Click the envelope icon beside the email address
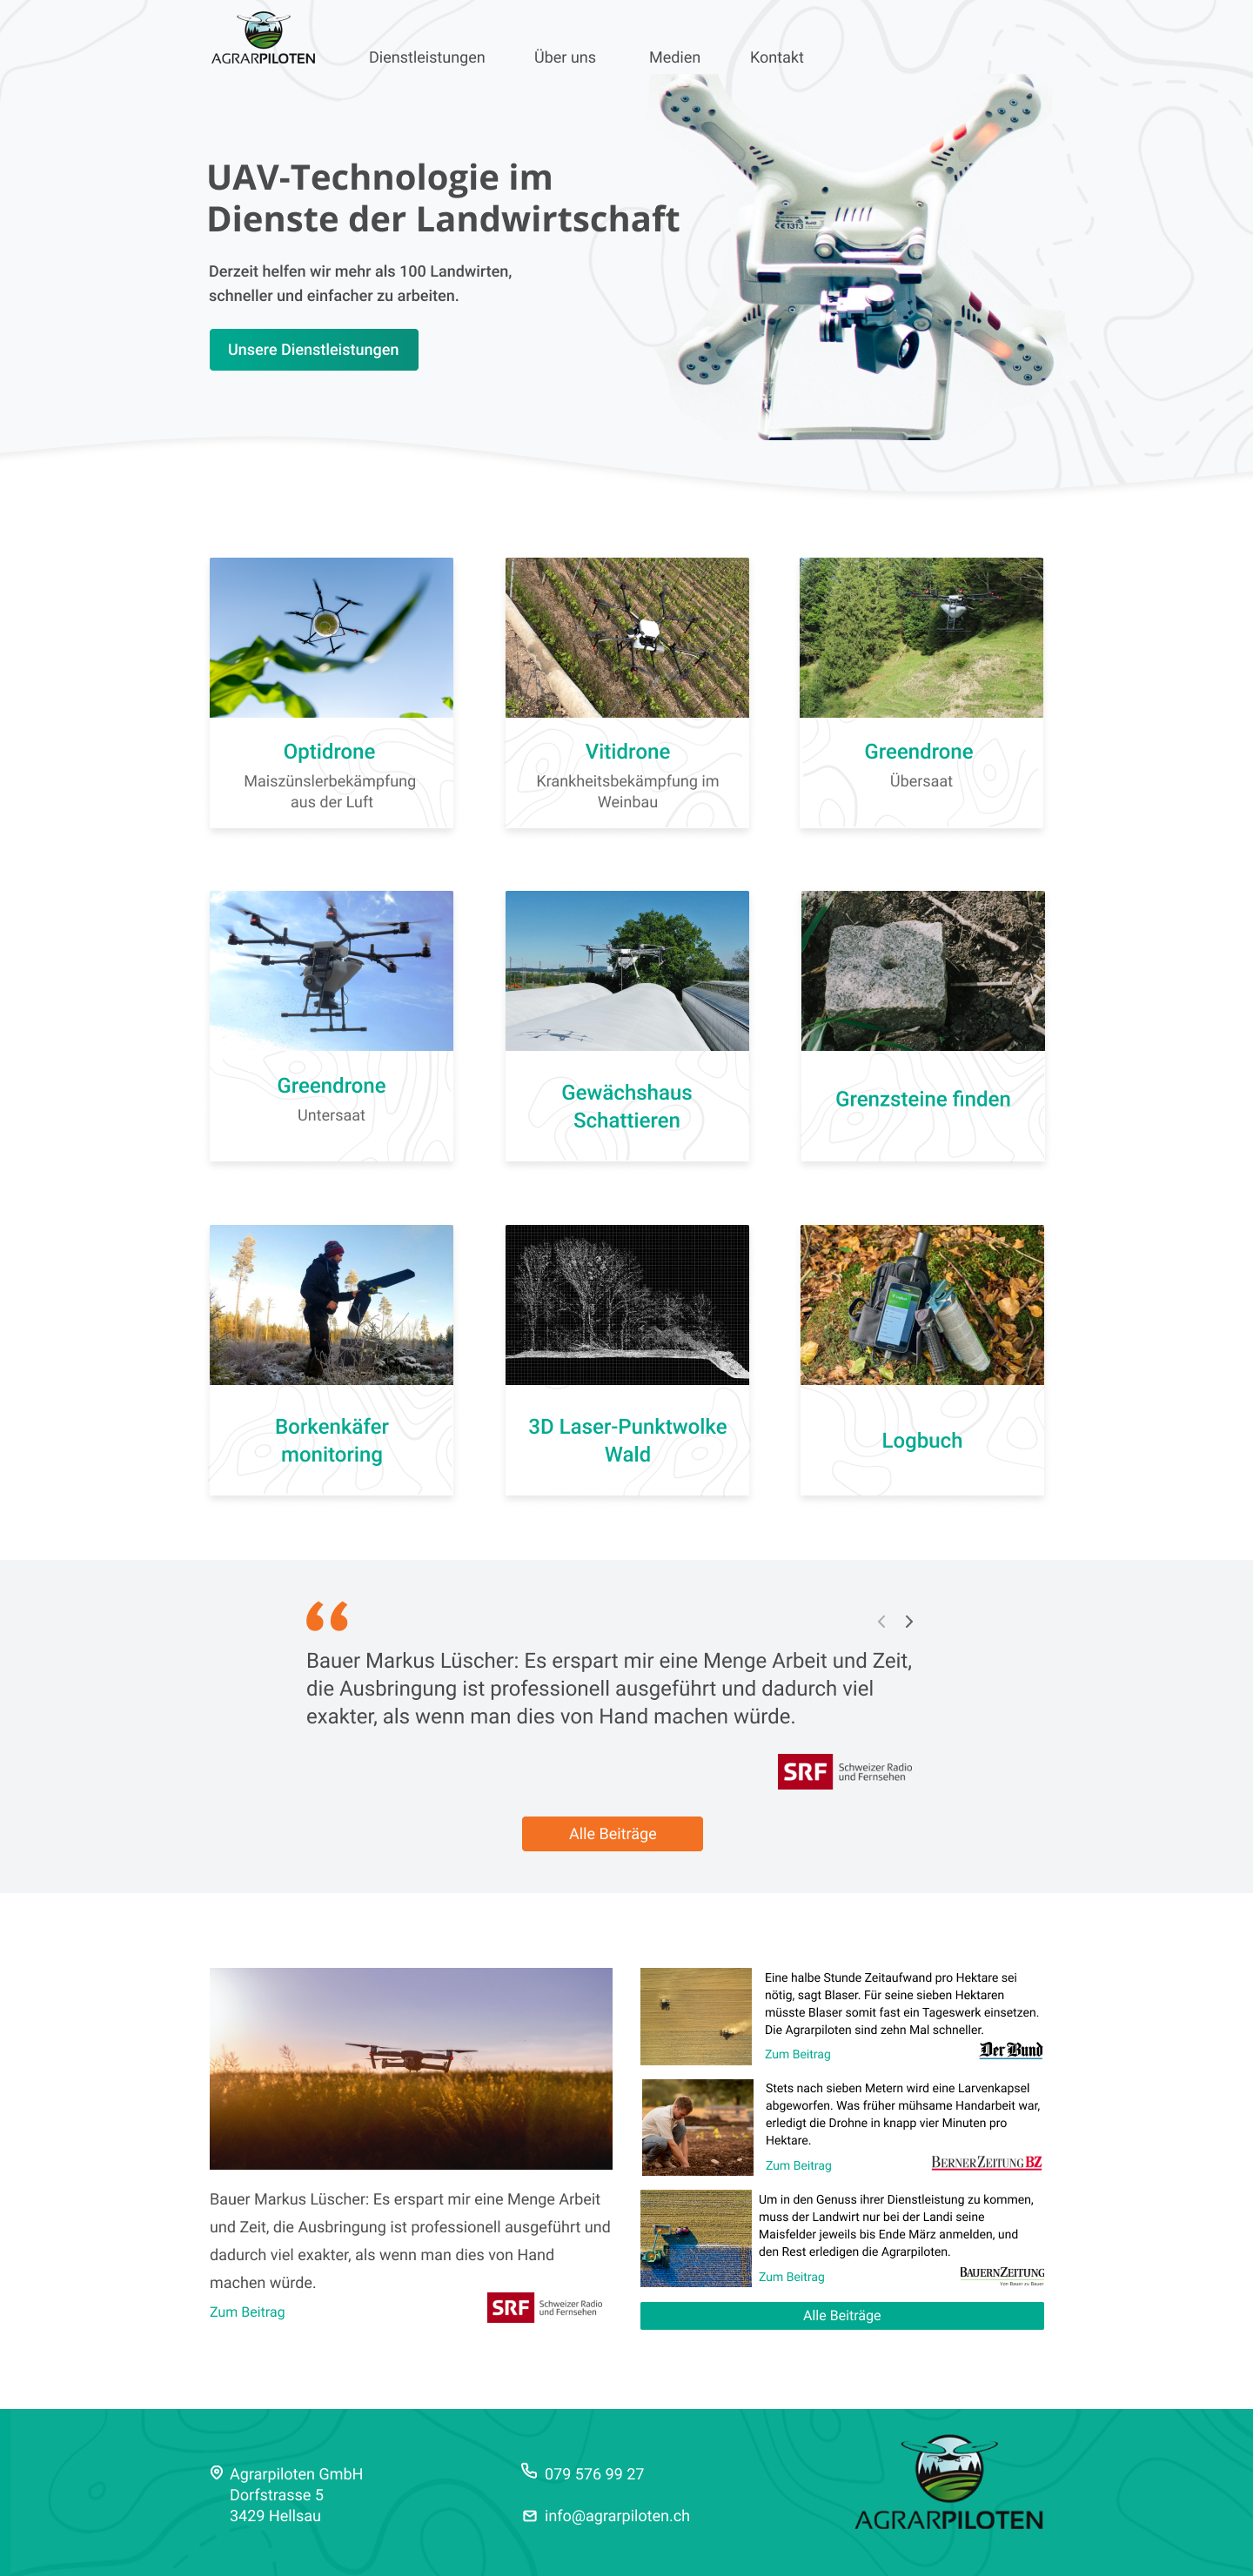Viewport: 1253px width, 2576px height. tap(530, 2516)
